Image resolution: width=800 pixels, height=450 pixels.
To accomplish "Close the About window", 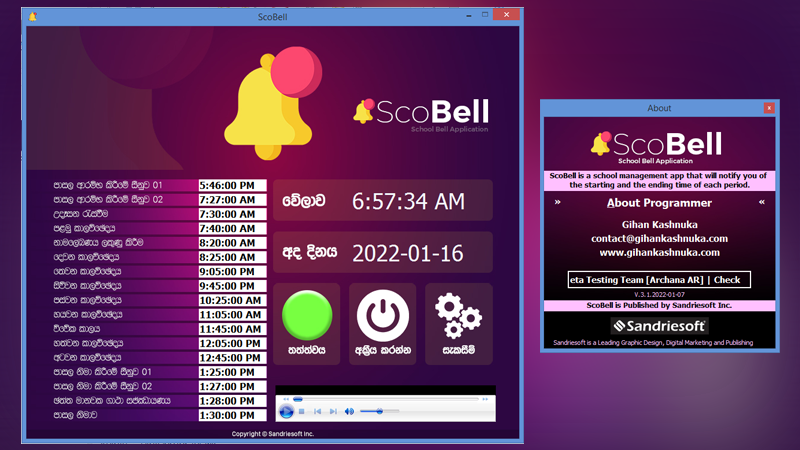I will coord(769,108).
